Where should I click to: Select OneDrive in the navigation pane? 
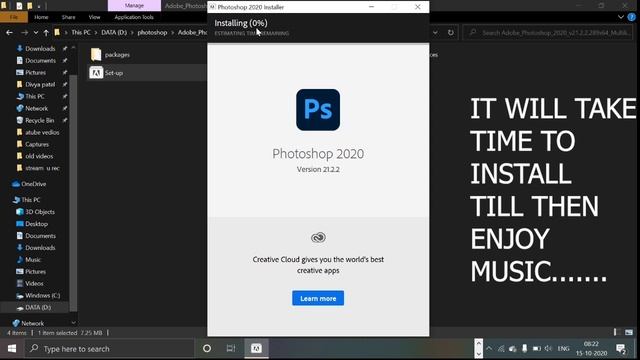click(33, 184)
